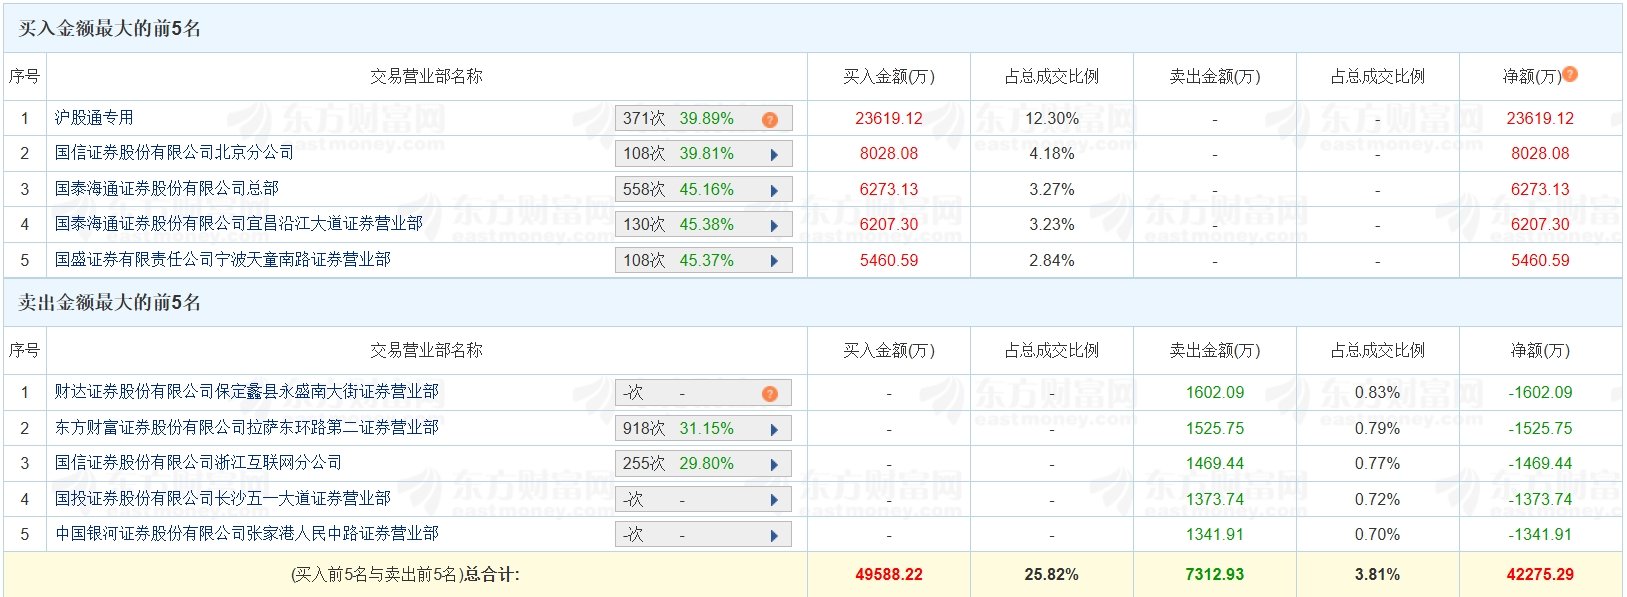Open 东方财富证券拉萨东环路第二营业部 link
The height and width of the screenshot is (597, 1627).
coord(246,427)
